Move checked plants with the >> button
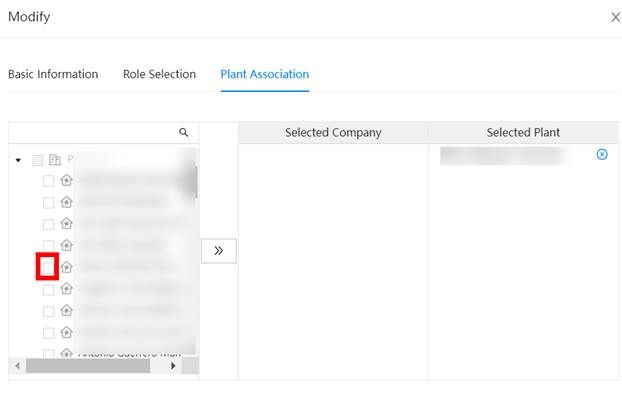This screenshot has width=622, height=397. point(219,251)
